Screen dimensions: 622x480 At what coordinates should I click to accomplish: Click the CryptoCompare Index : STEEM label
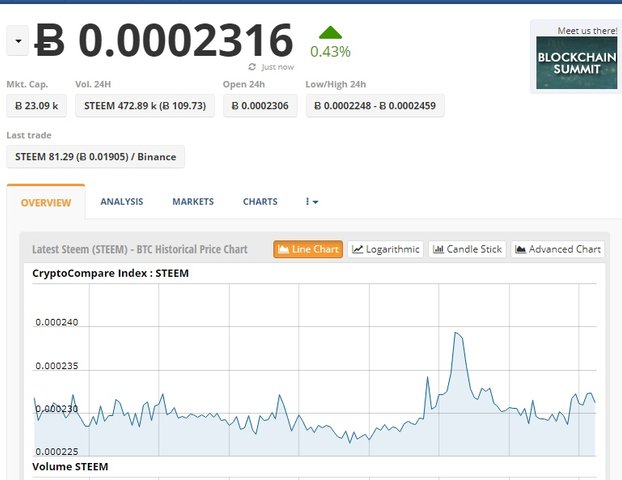tap(110, 273)
